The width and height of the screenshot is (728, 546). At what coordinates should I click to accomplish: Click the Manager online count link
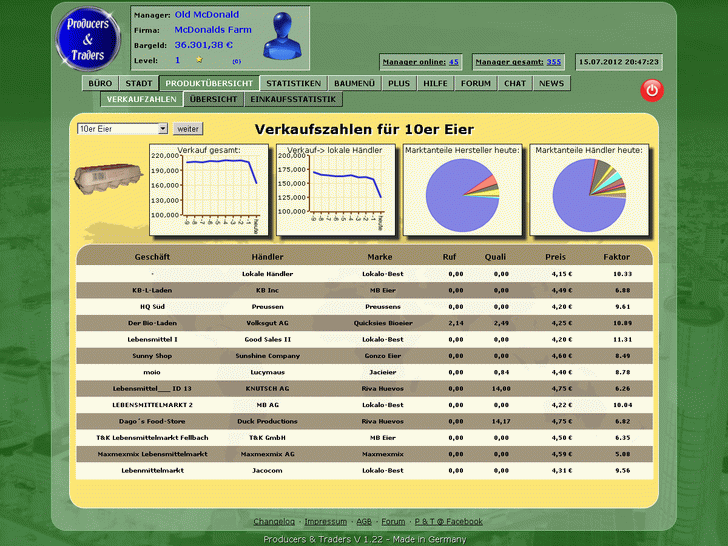[454, 62]
